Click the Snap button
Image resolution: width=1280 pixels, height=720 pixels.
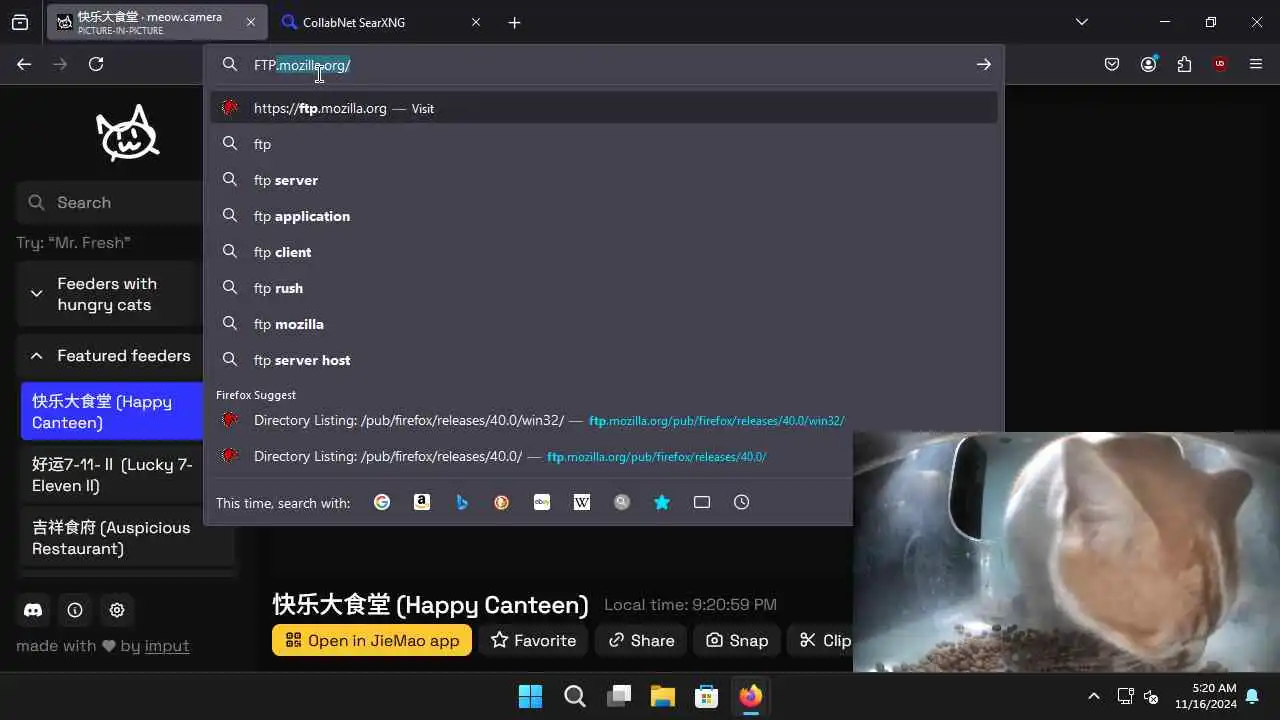pyautogui.click(x=737, y=640)
